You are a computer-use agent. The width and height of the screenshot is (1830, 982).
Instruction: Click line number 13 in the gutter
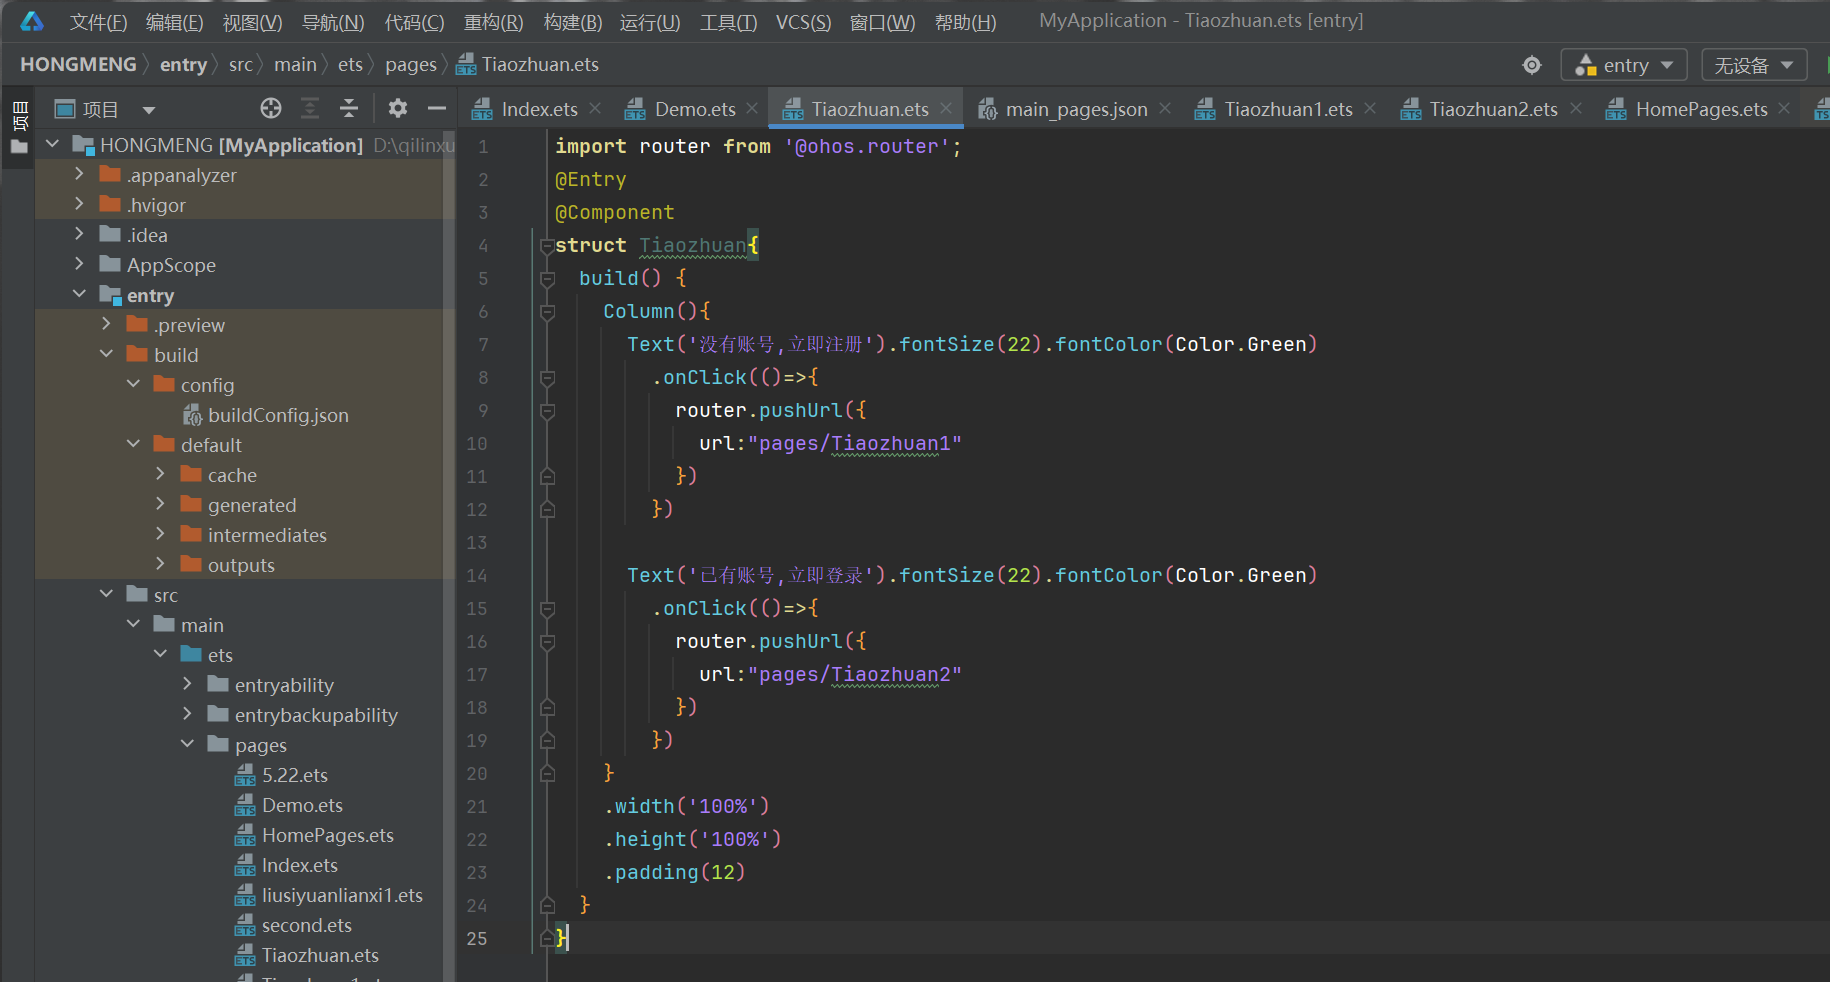pyautogui.click(x=477, y=543)
